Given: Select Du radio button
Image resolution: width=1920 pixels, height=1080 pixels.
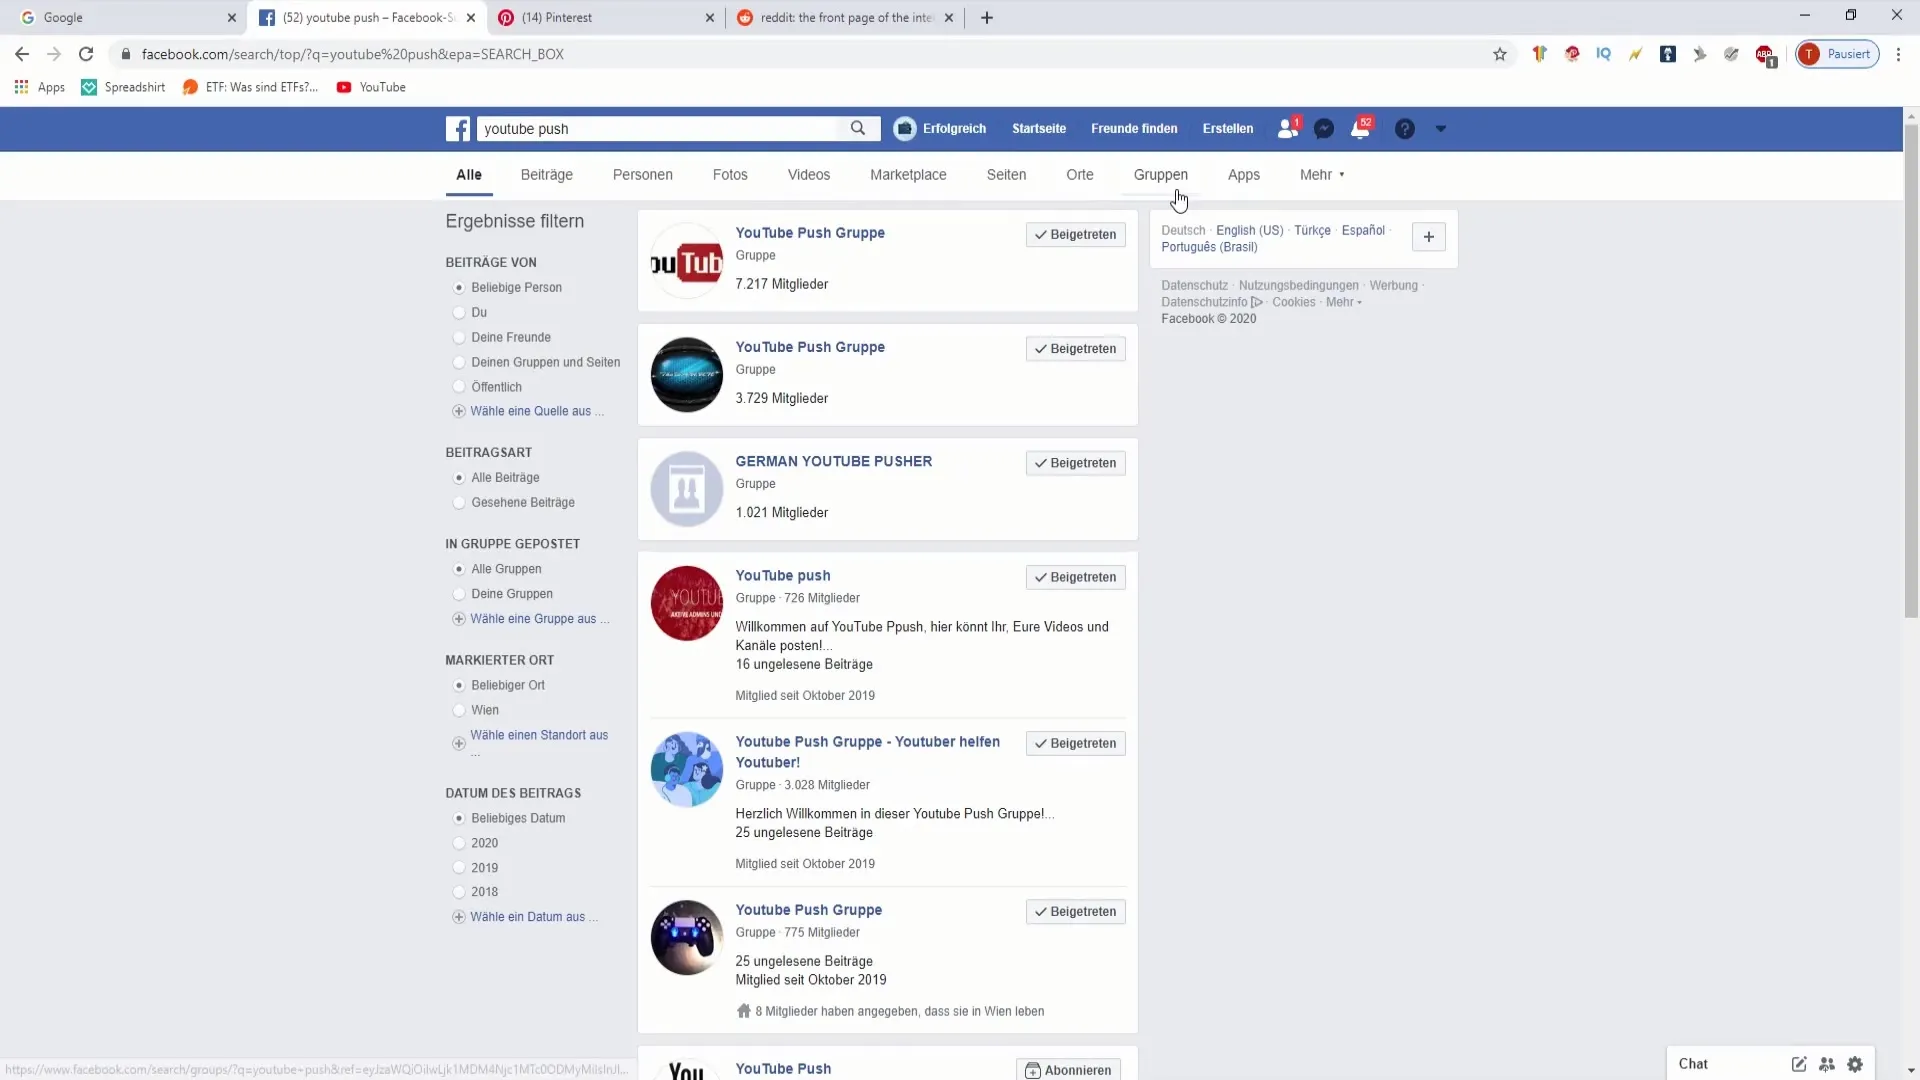Looking at the screenshot, I should tap(459, 313).
